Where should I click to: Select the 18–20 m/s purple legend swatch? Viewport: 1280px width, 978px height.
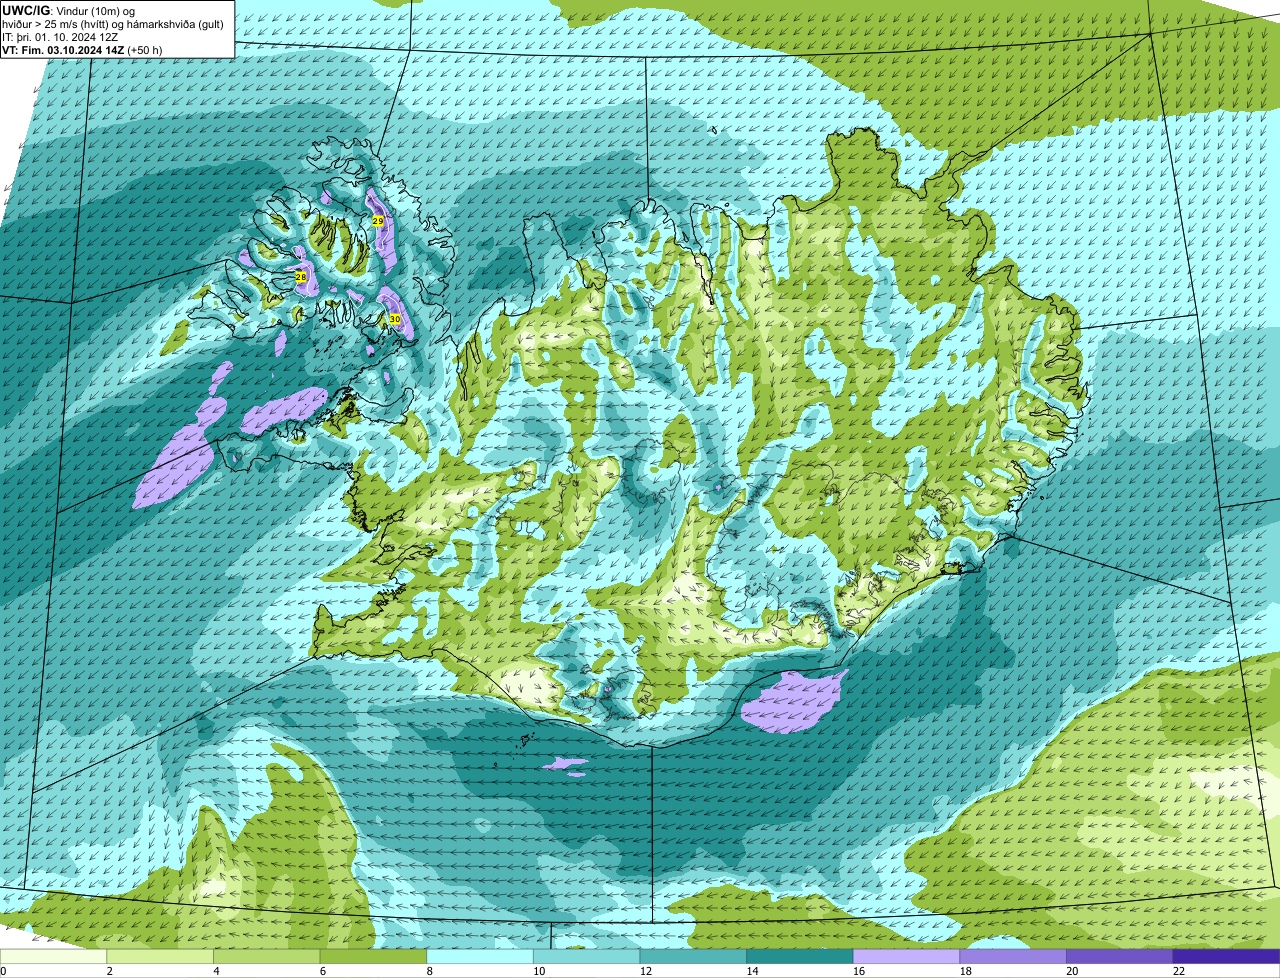[x=1013, y=956]
